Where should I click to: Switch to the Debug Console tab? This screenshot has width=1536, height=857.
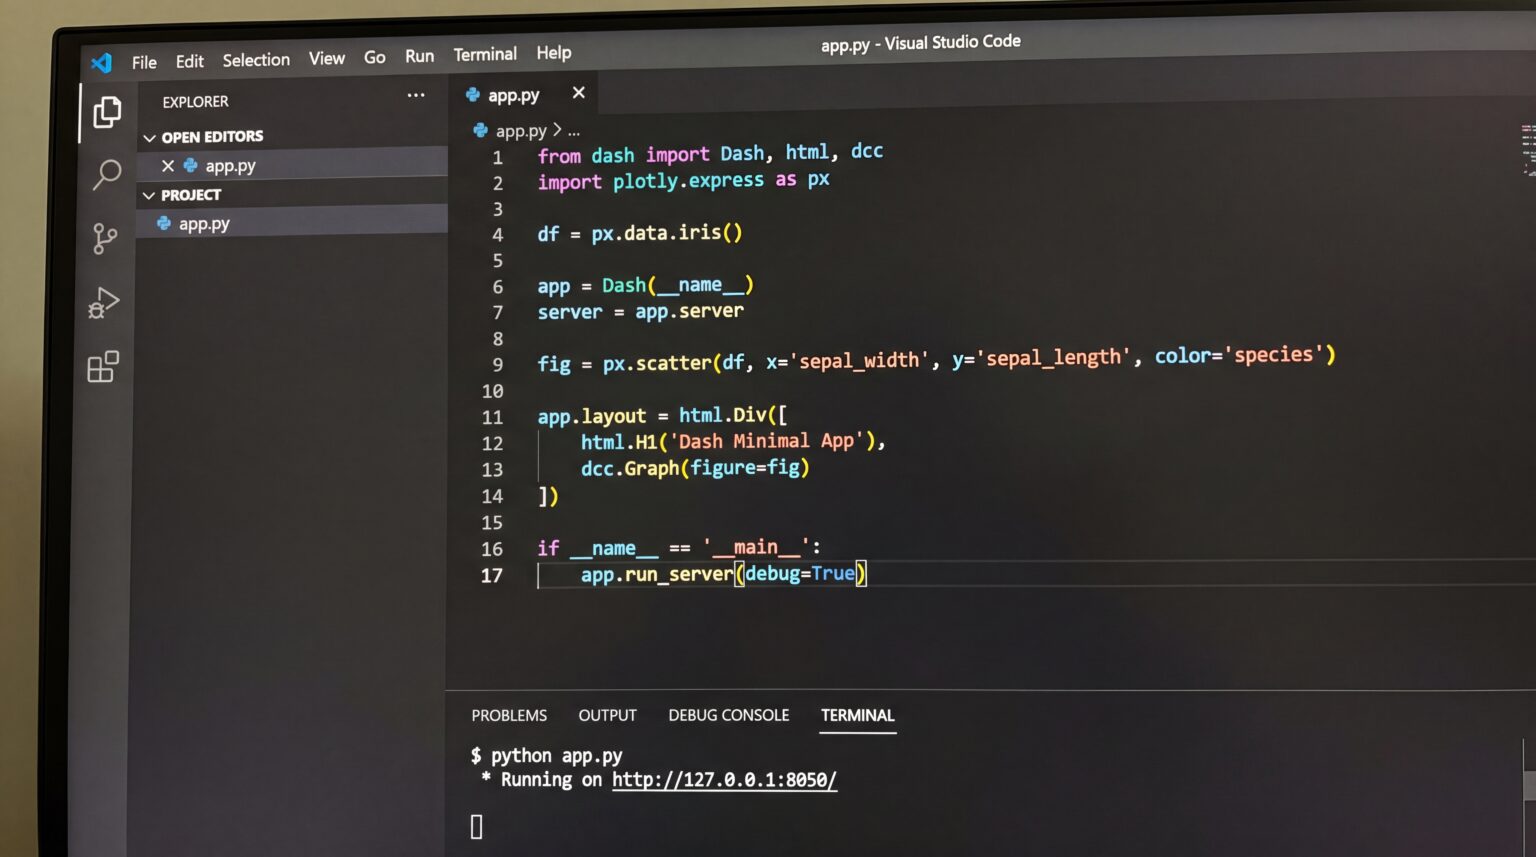729,716
